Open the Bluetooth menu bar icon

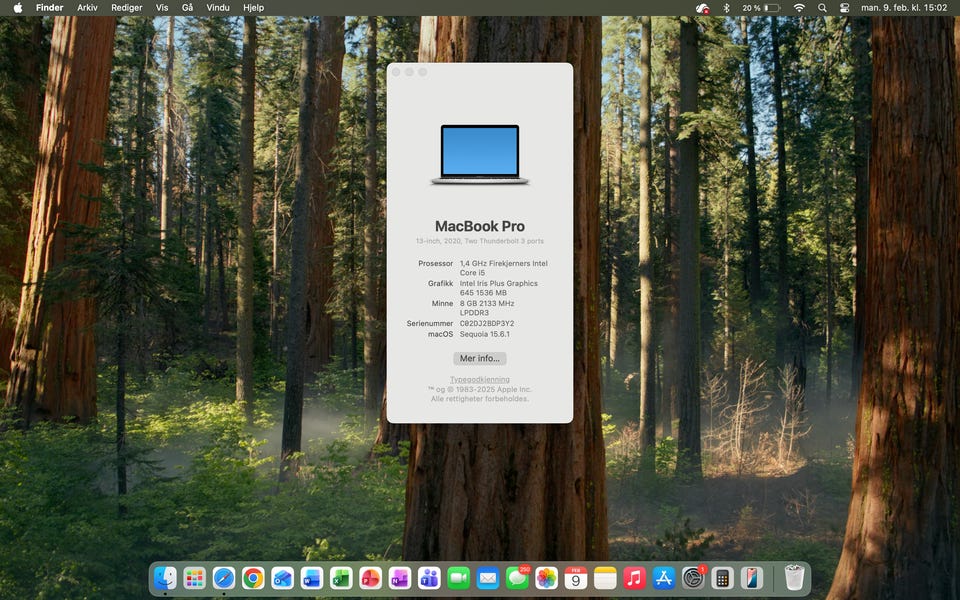tap(726, 8)
